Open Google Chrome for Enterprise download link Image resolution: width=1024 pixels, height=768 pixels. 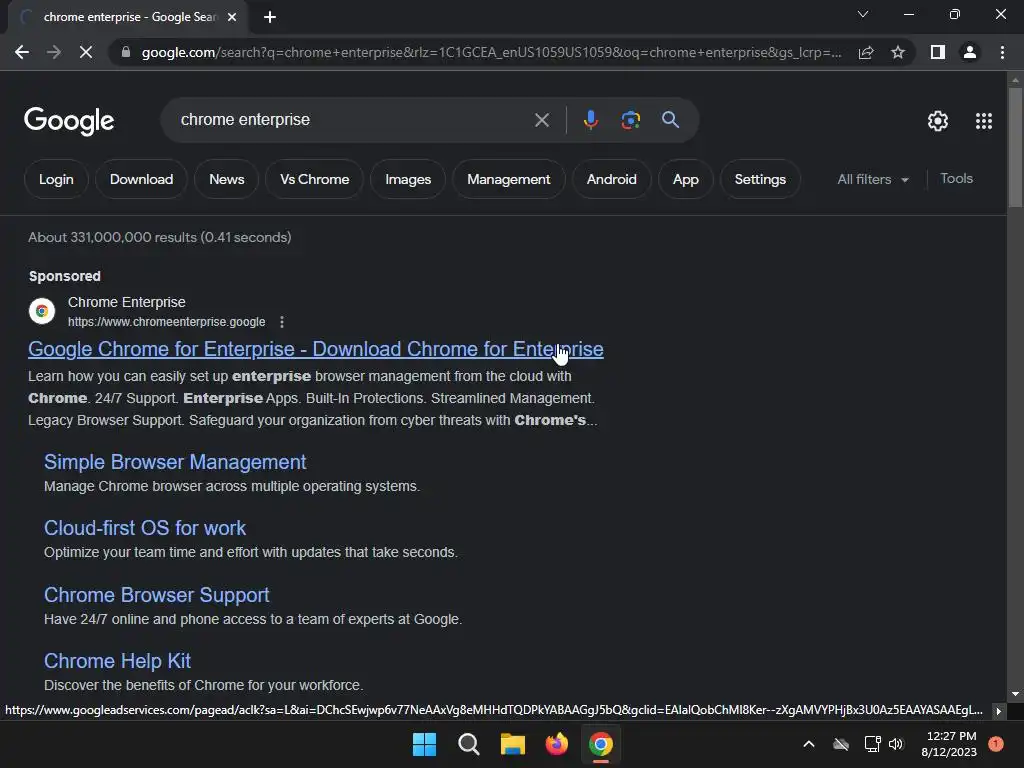pos(315,349)
